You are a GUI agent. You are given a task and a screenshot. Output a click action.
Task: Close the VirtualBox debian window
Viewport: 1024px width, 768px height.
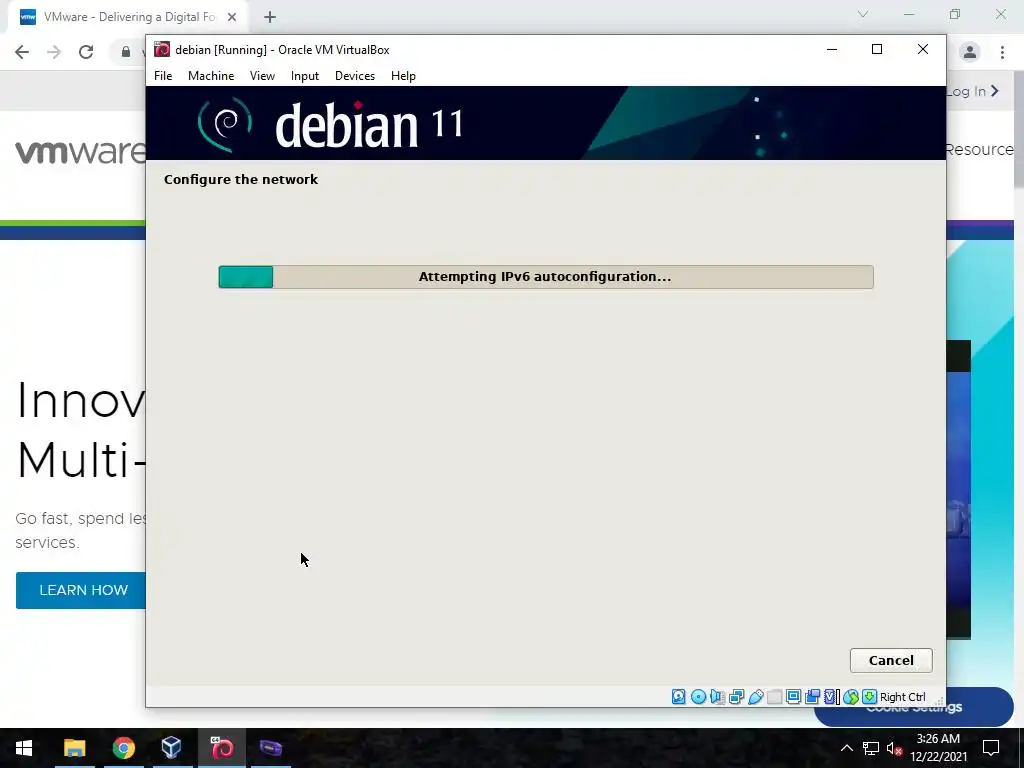point(923,50)
